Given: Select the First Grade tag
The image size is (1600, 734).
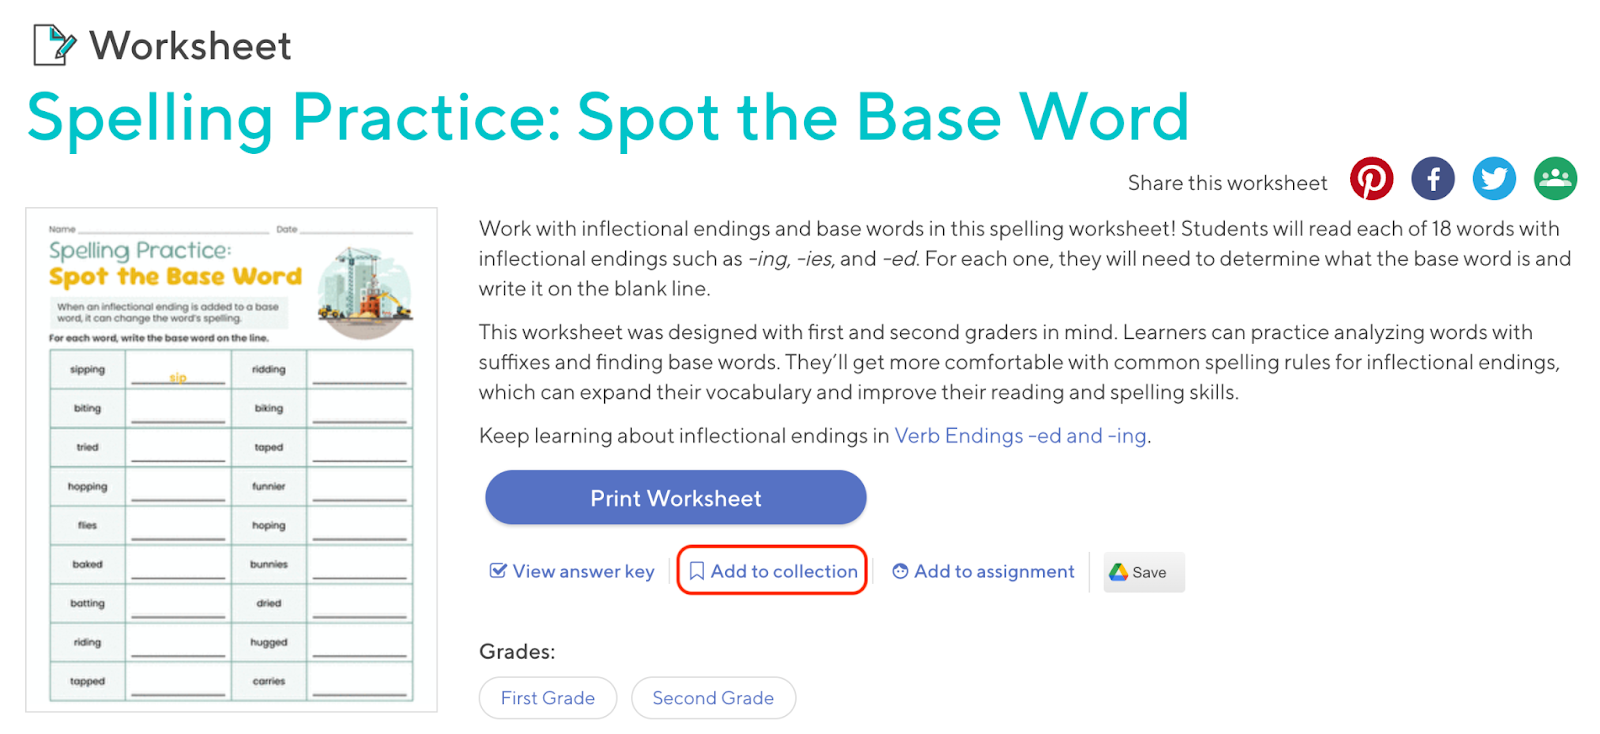Looking at the screenshot, I should pos(548,698).
